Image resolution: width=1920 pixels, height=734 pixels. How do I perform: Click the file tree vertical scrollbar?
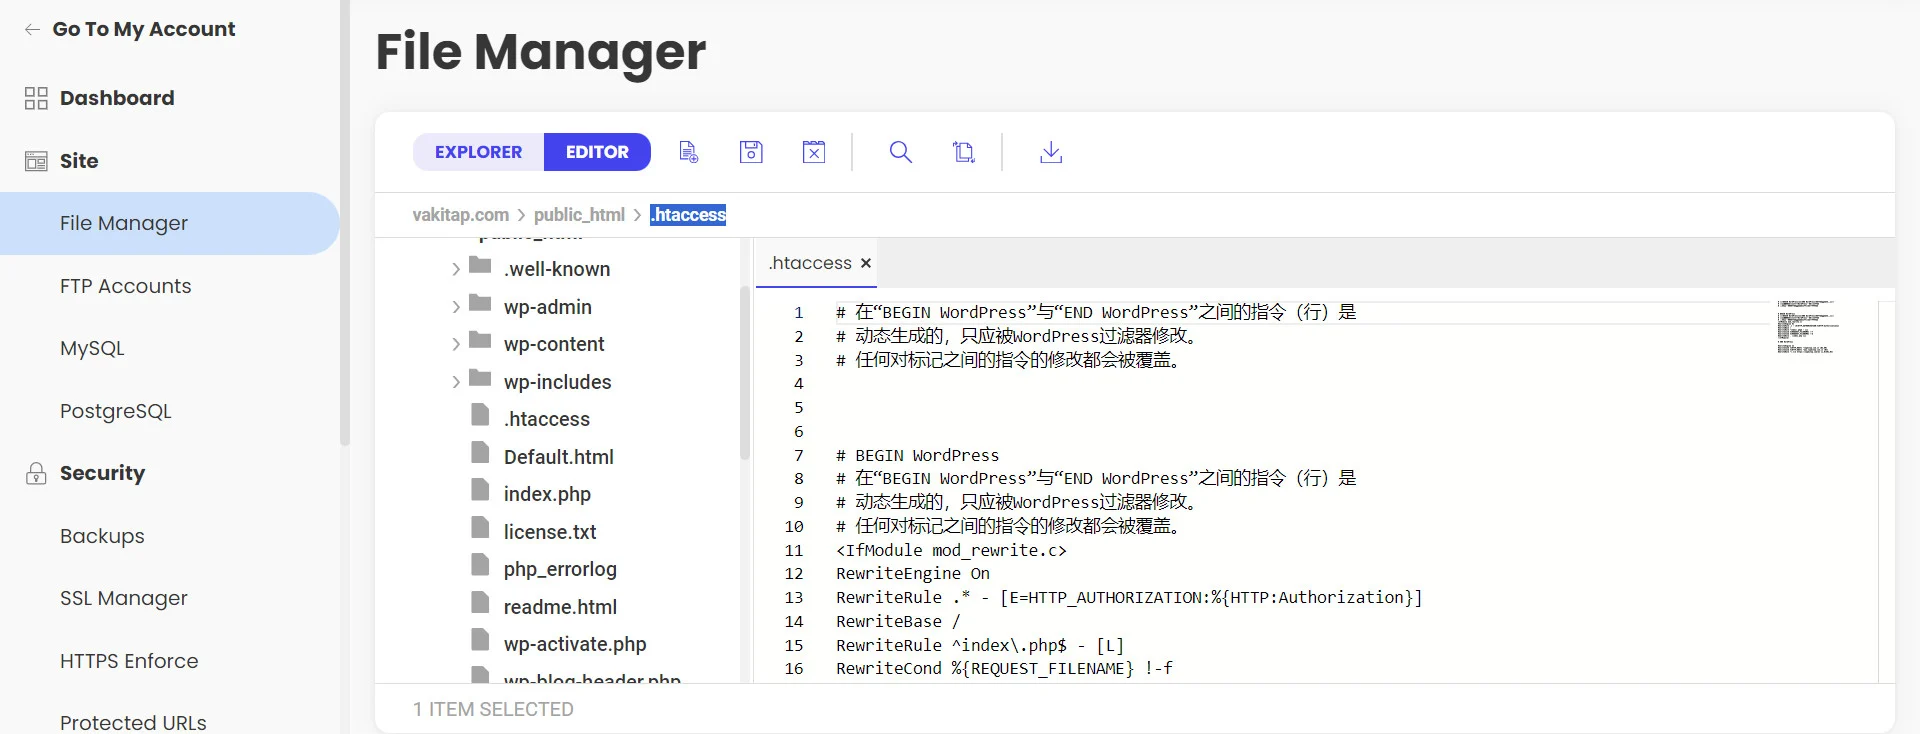[x=744, y=372]
